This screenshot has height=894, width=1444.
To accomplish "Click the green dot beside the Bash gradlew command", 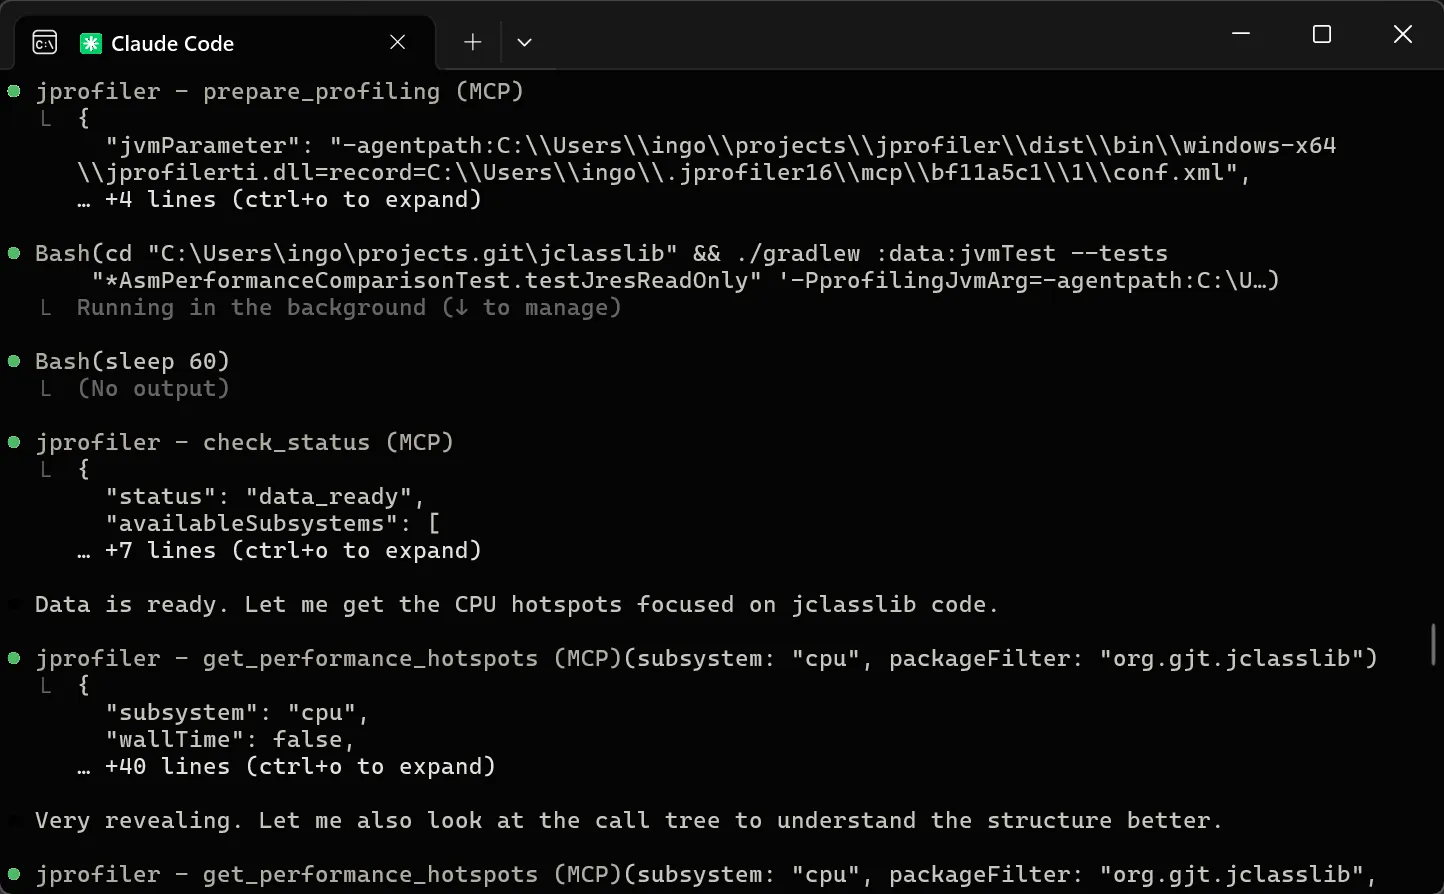I will click(x=14, y=252).
